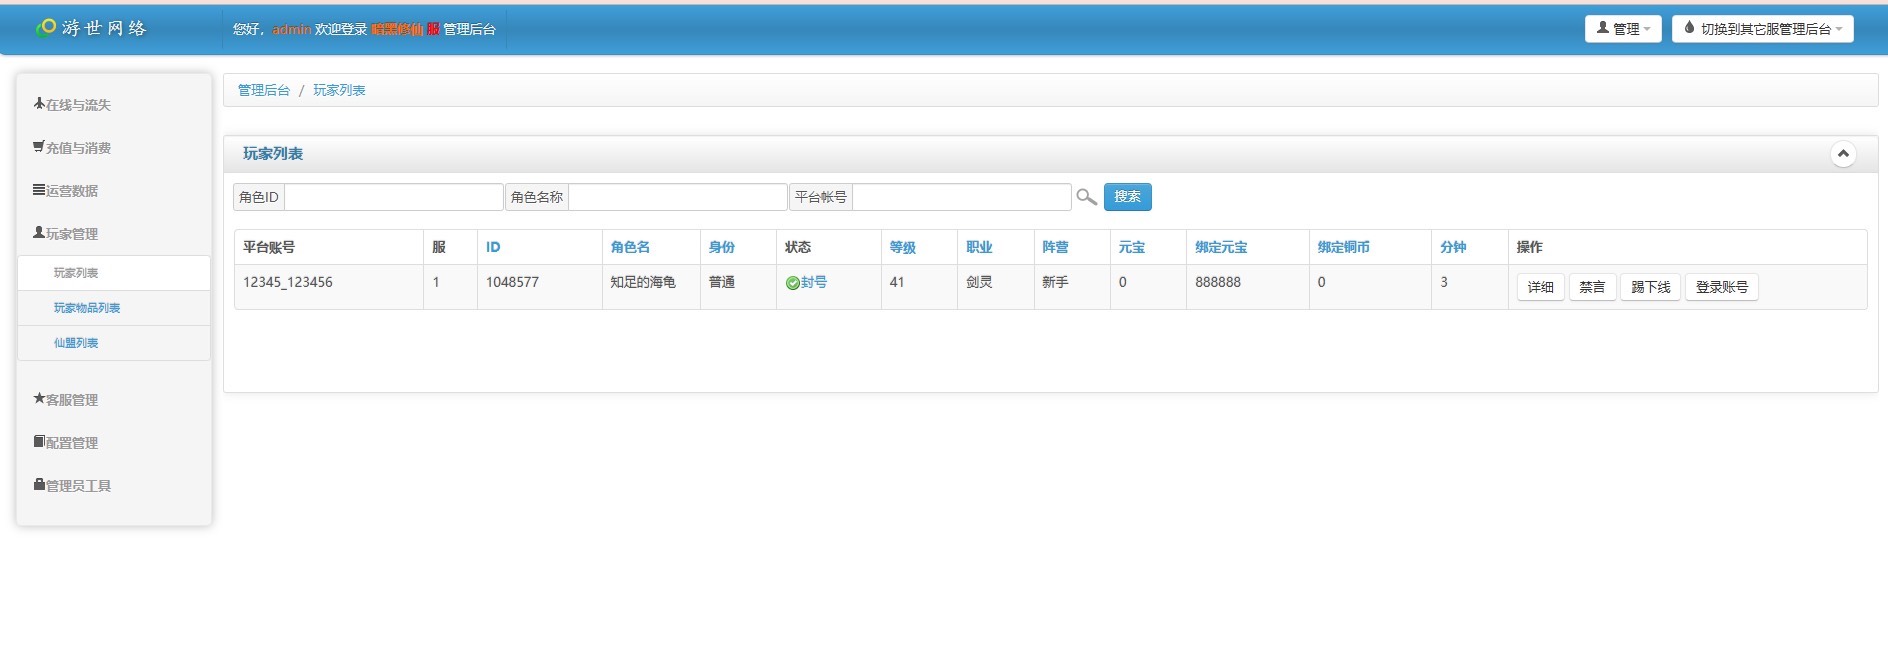Click 玩家列表 breadcrumb link

point(339,90)
